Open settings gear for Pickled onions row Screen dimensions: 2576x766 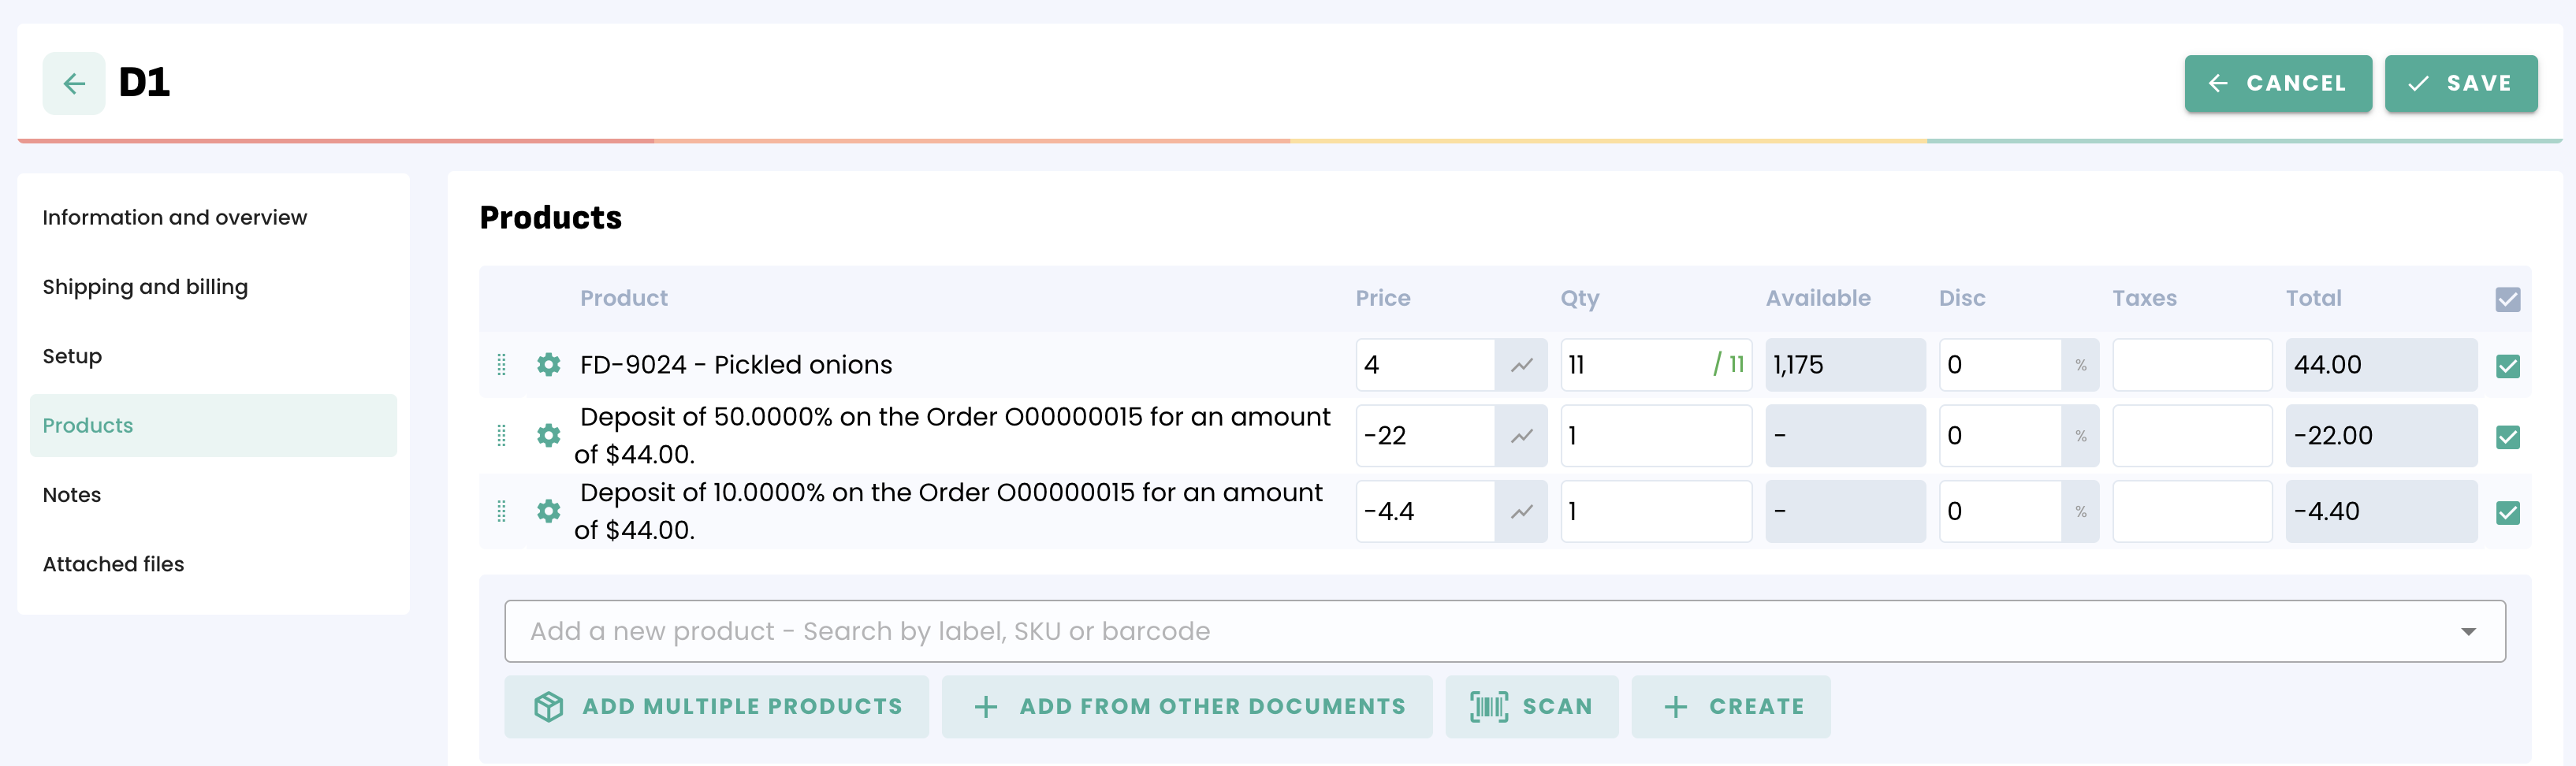point(548,365)
